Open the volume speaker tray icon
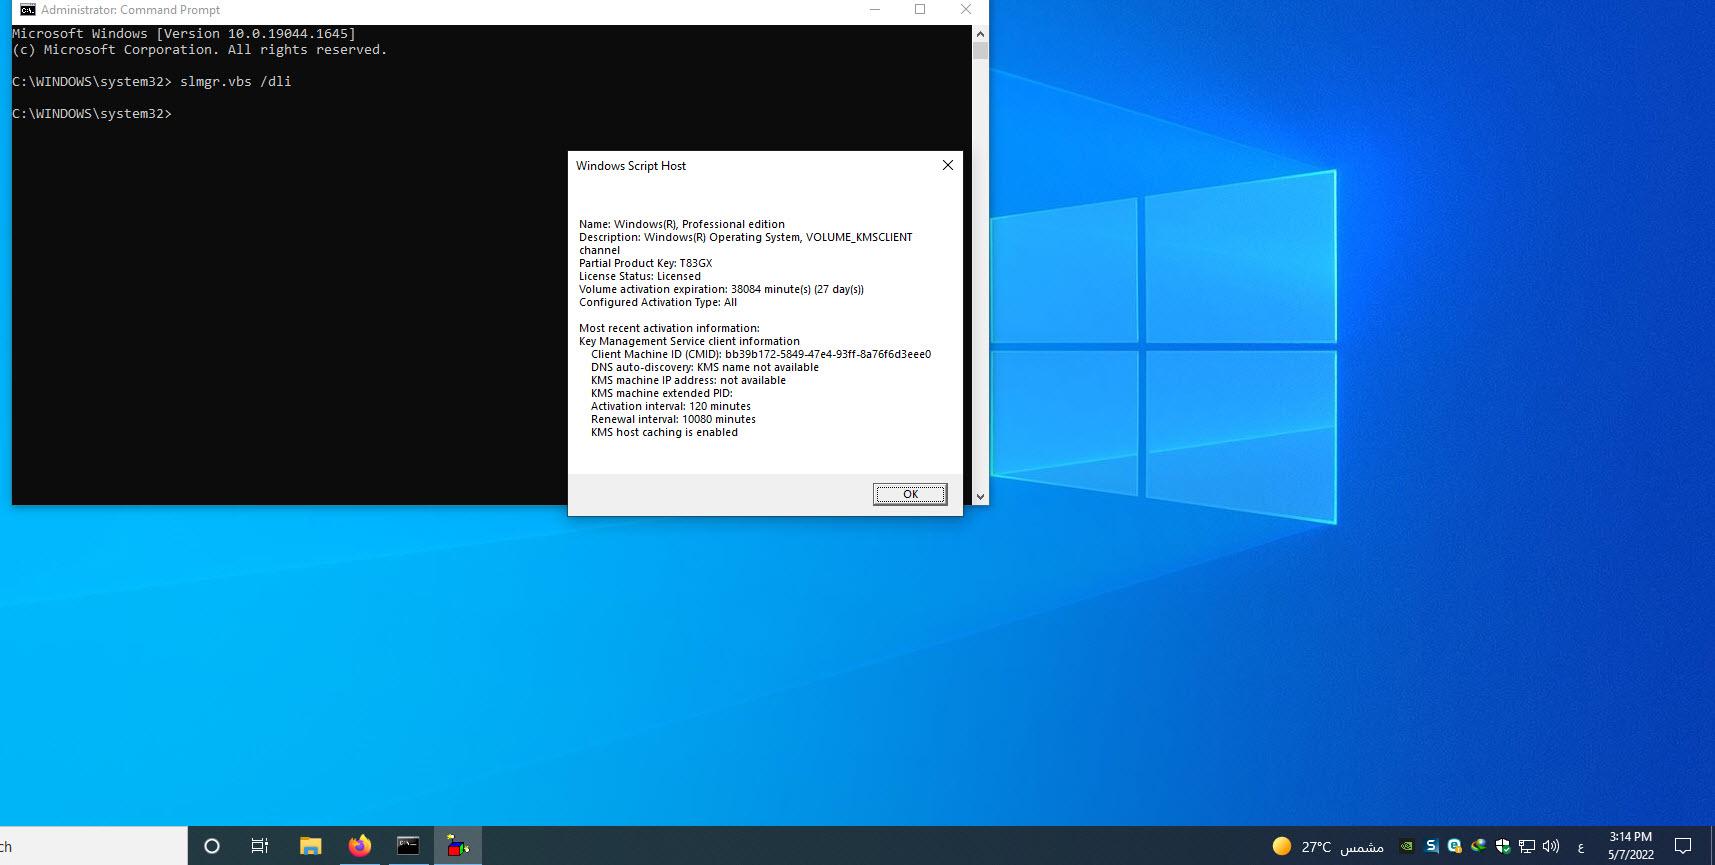 1551,846
